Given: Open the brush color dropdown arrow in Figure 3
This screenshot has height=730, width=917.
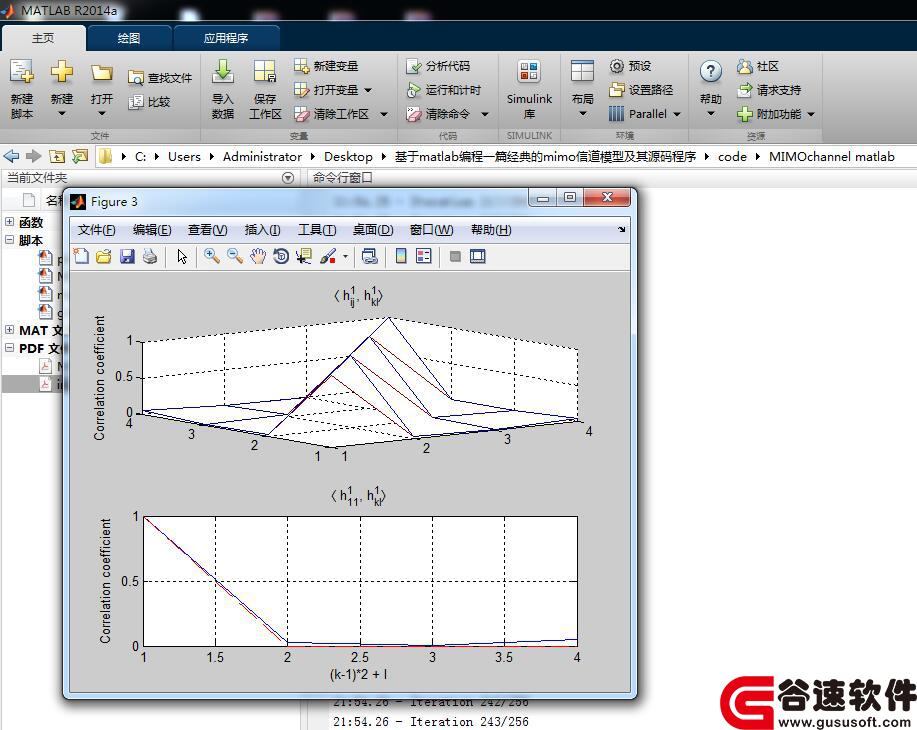Looking at the screenshot, I should (346, 256).
